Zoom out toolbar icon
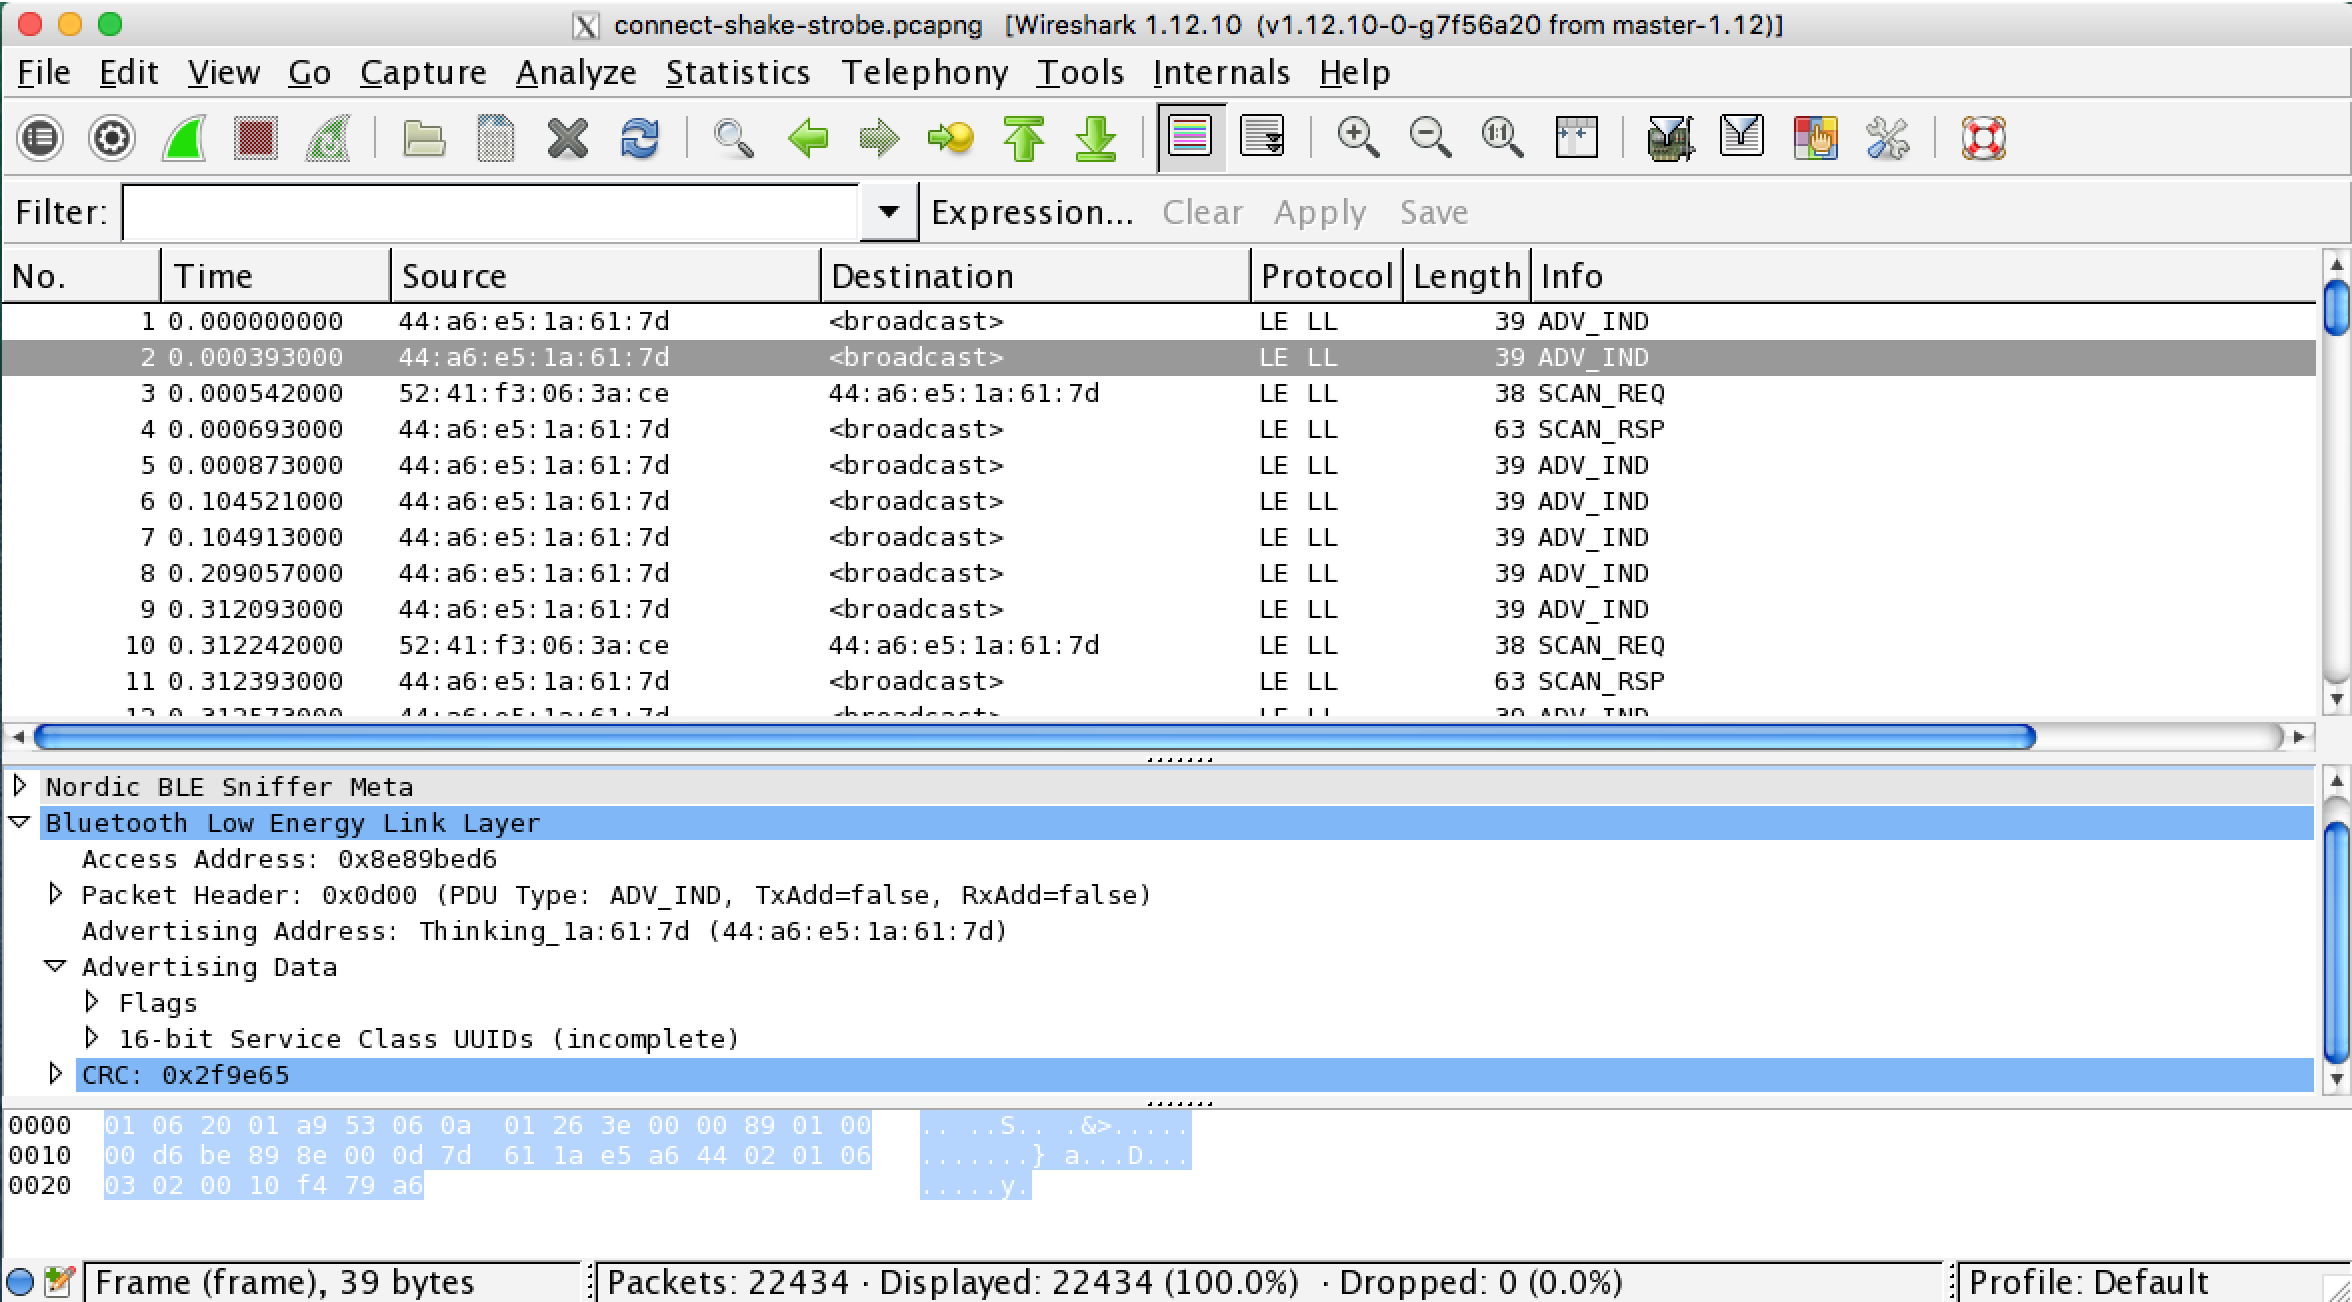This screenshot has width=2352, height=1302. [1430, 138]
